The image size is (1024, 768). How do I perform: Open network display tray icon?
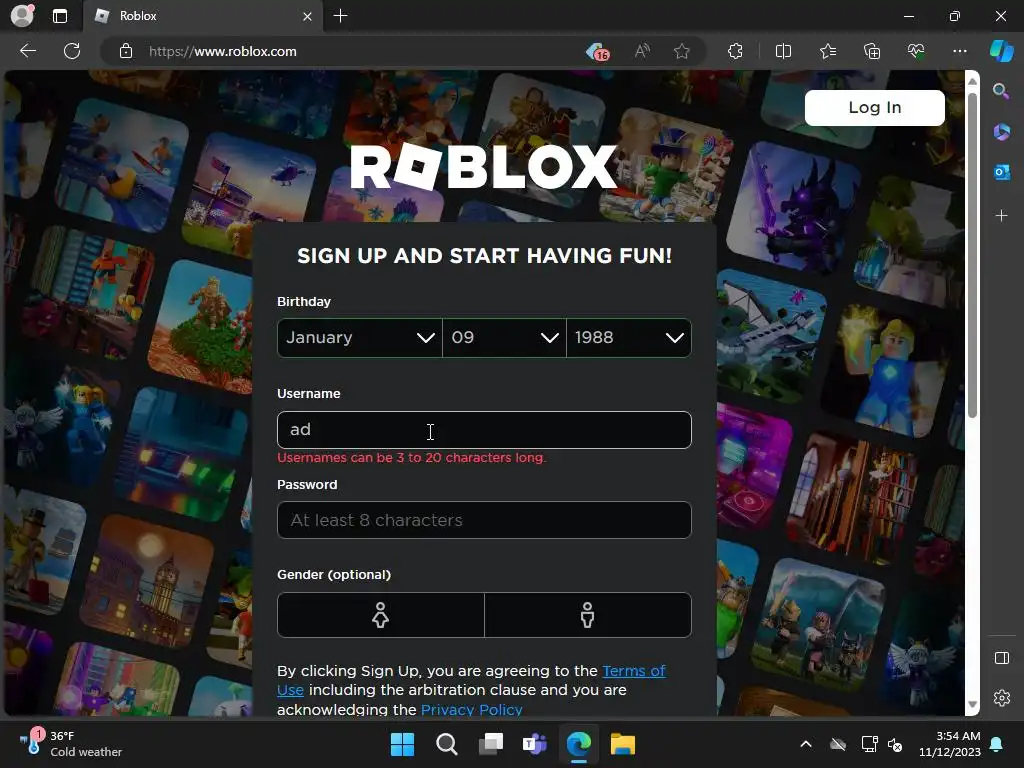pos(869,744)
